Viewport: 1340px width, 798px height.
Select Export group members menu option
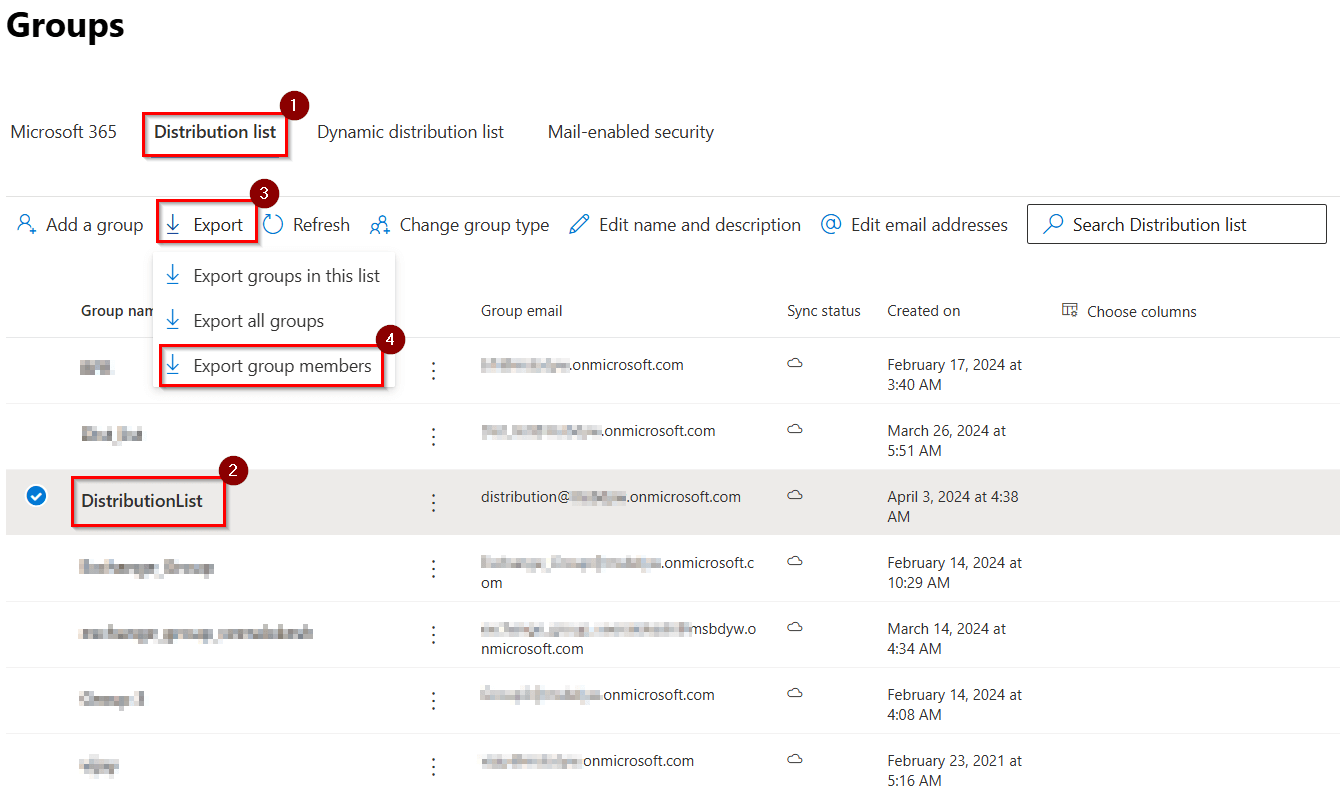281,366
